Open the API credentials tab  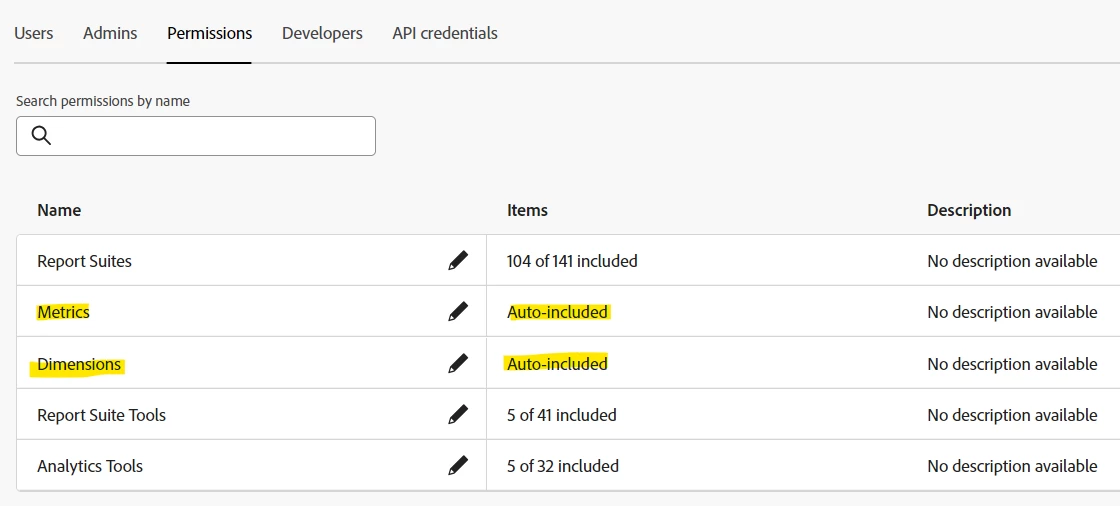[445, 33]
